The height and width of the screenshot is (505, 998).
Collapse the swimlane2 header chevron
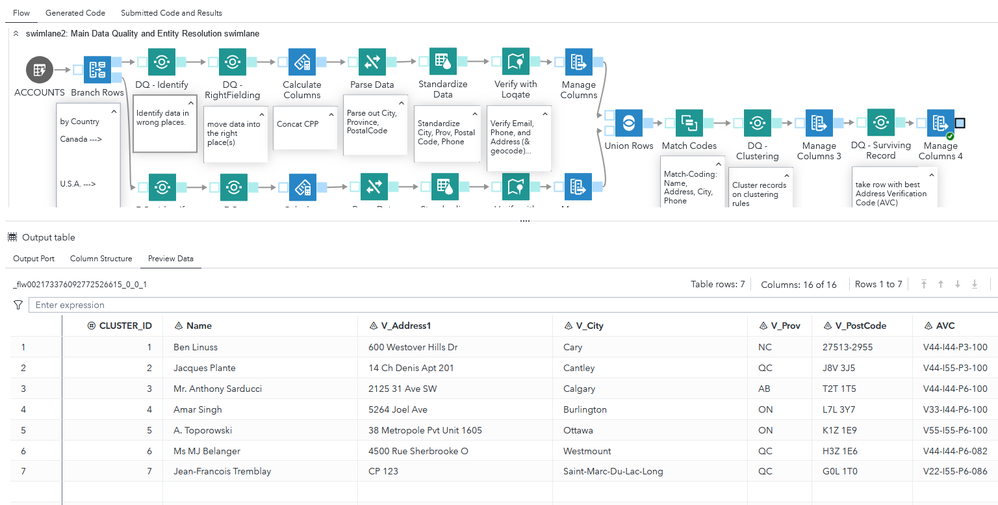click(16, 34)
